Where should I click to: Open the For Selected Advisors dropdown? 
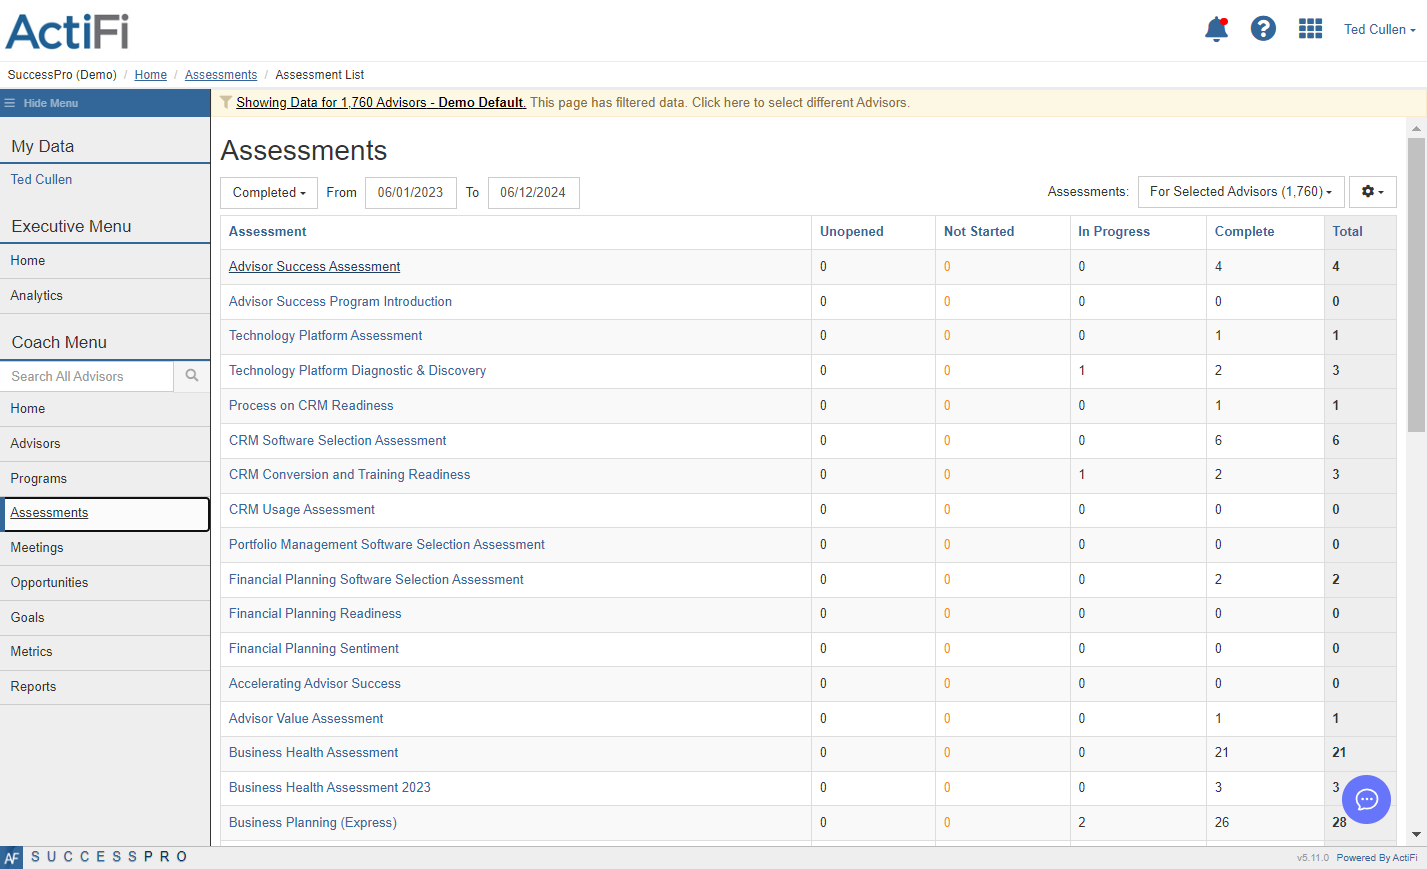pos(1241,192)
